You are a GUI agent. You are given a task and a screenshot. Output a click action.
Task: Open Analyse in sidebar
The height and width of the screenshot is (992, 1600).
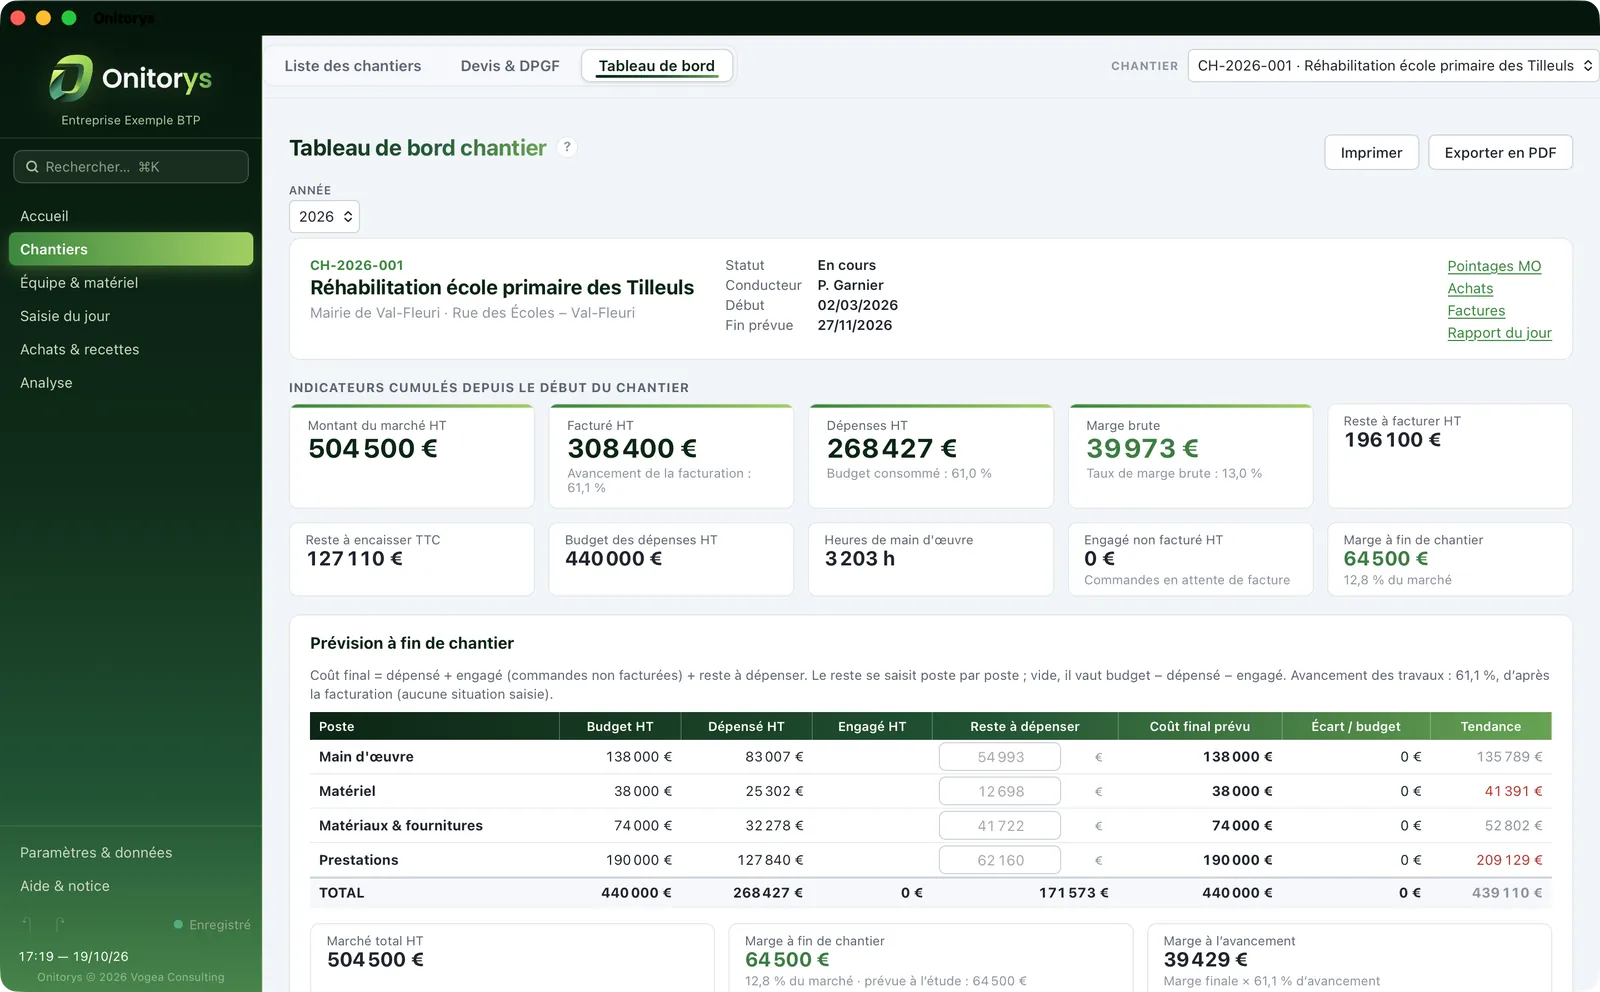[131, 383]
